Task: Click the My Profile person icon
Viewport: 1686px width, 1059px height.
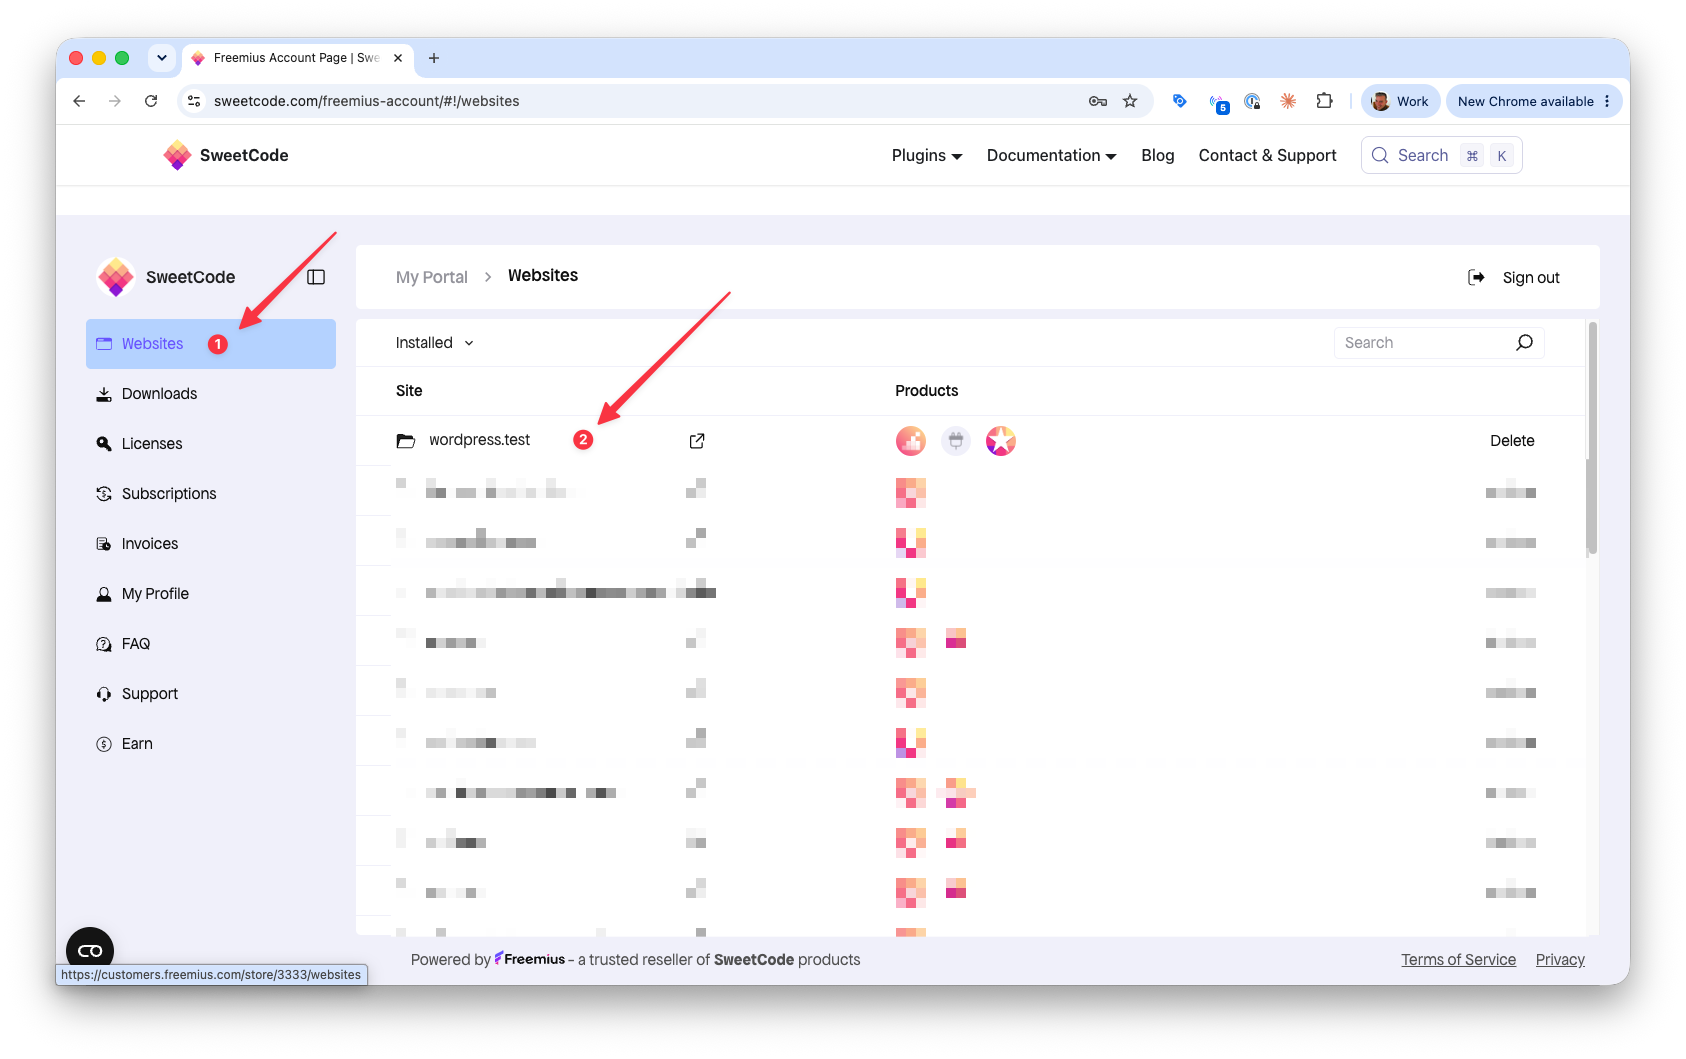Action: pos(104,594)
